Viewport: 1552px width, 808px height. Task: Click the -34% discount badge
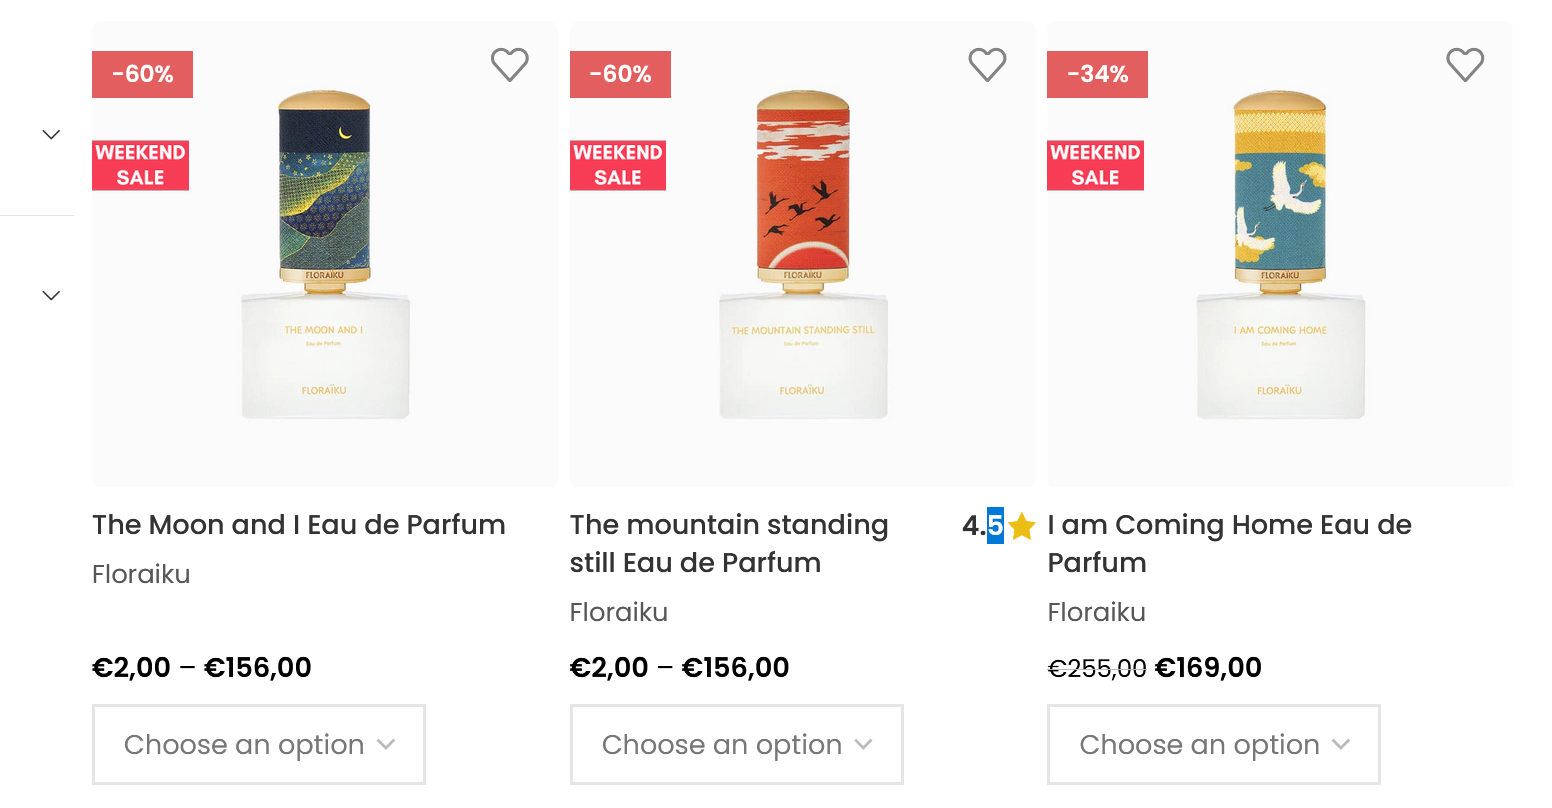pos(1097,74)
